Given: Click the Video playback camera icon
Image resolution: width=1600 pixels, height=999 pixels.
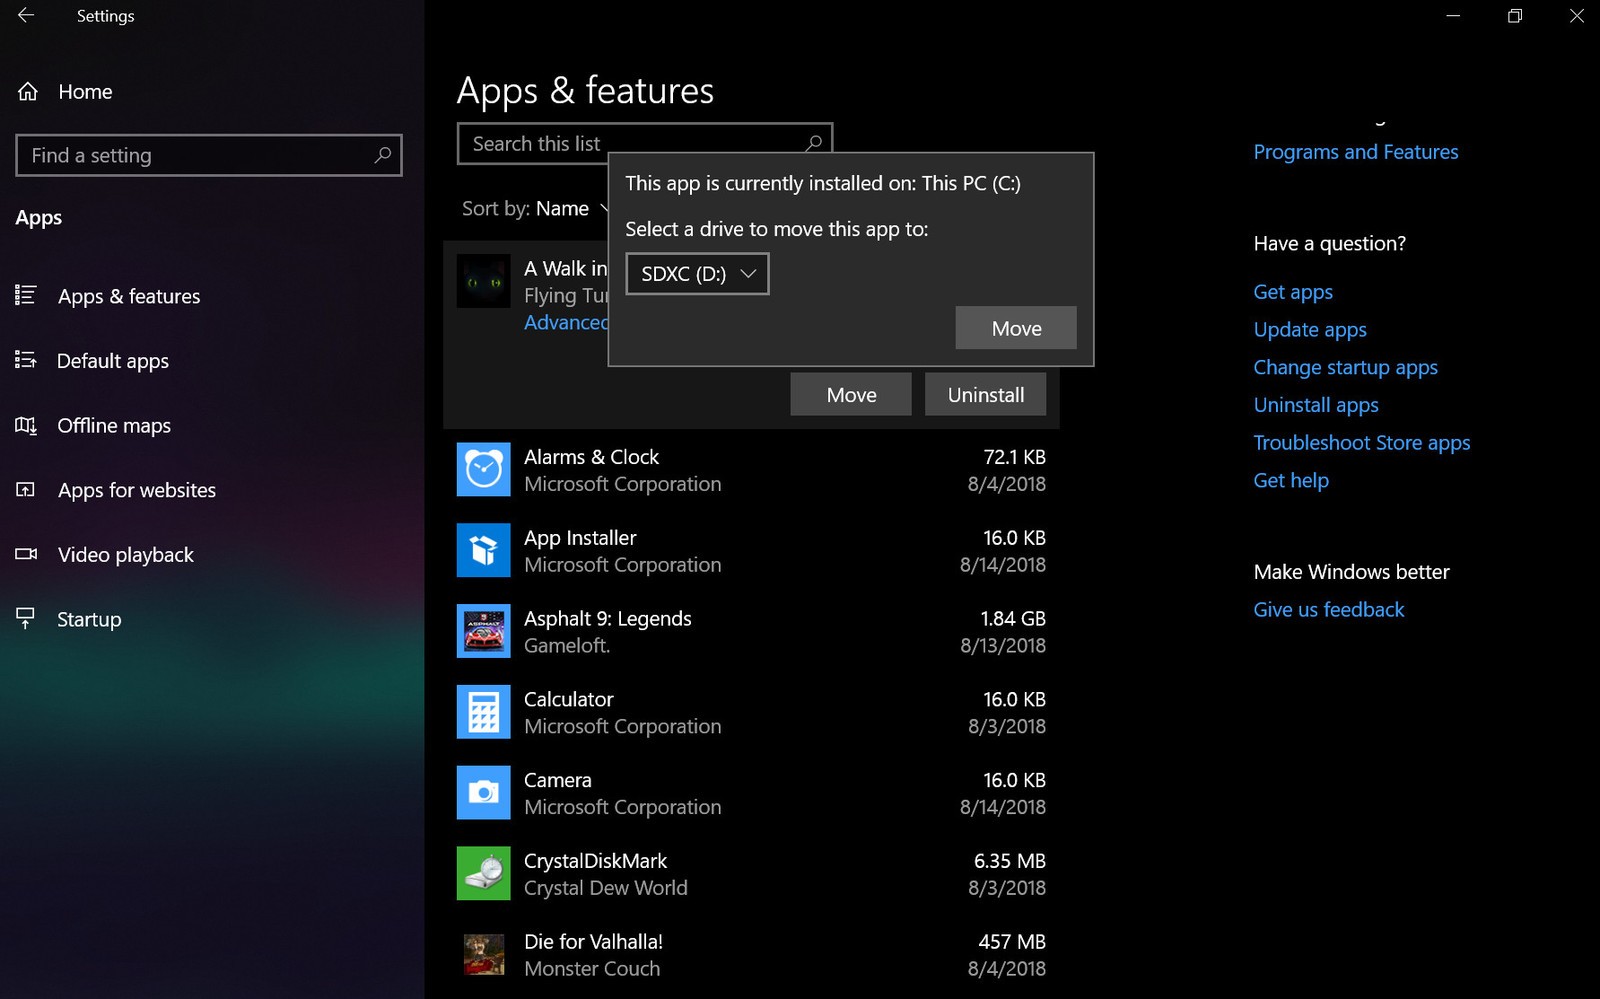Looking at the screenshot, I should tap(26, 554).
